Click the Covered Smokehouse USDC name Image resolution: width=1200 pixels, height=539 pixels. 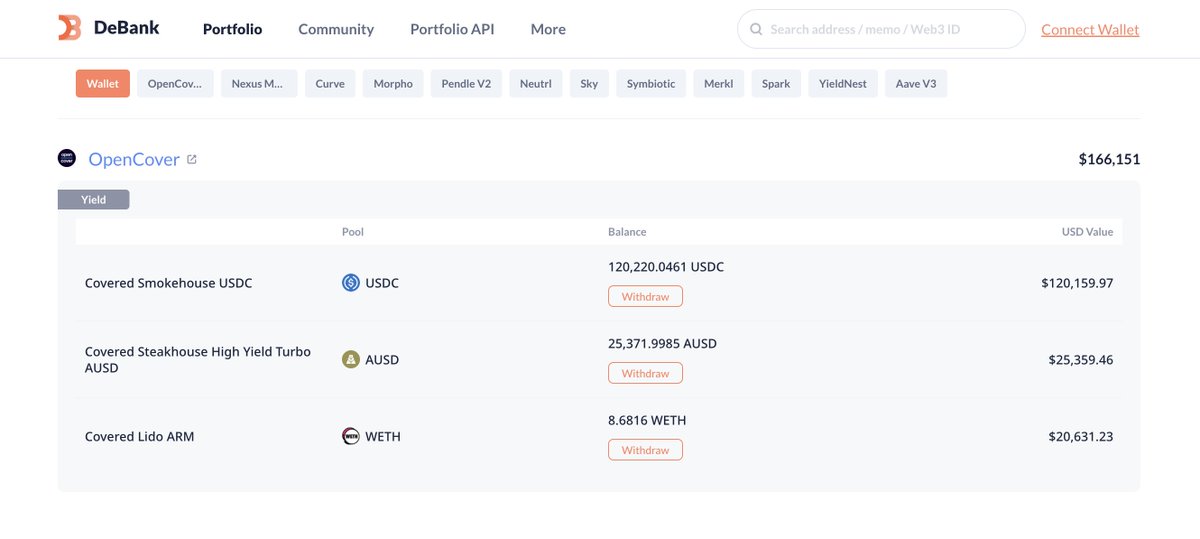(x=169, y=283)
